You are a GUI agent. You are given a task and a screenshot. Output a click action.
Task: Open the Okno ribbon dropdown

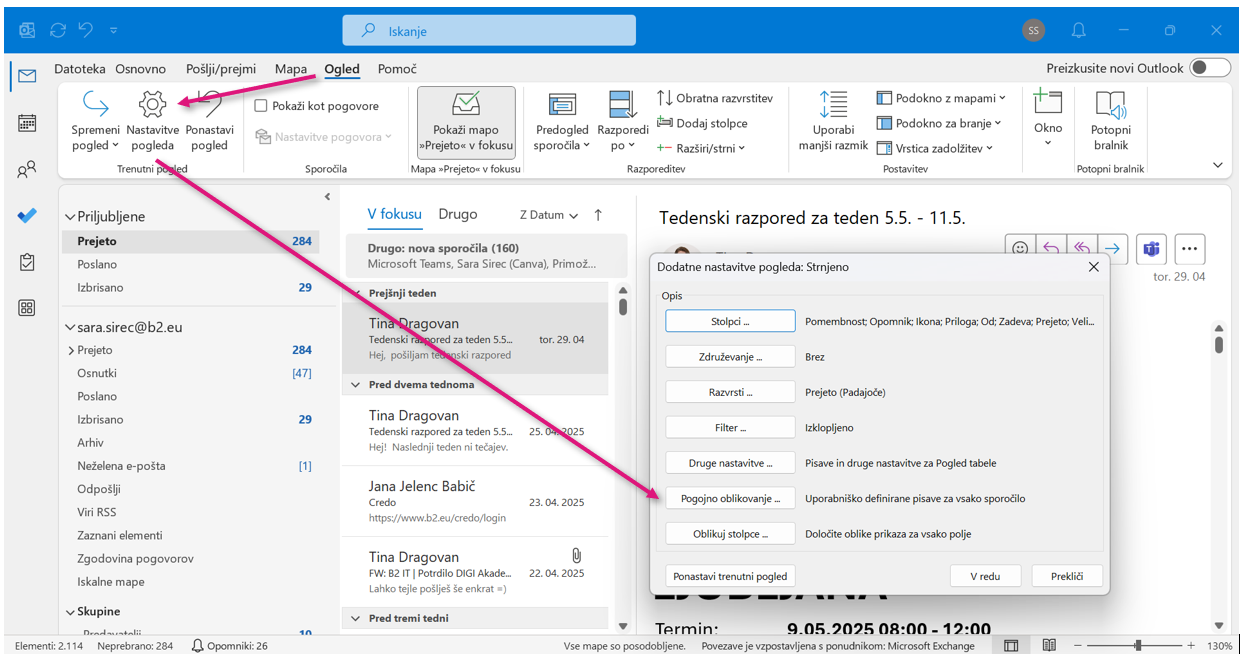1048,118
